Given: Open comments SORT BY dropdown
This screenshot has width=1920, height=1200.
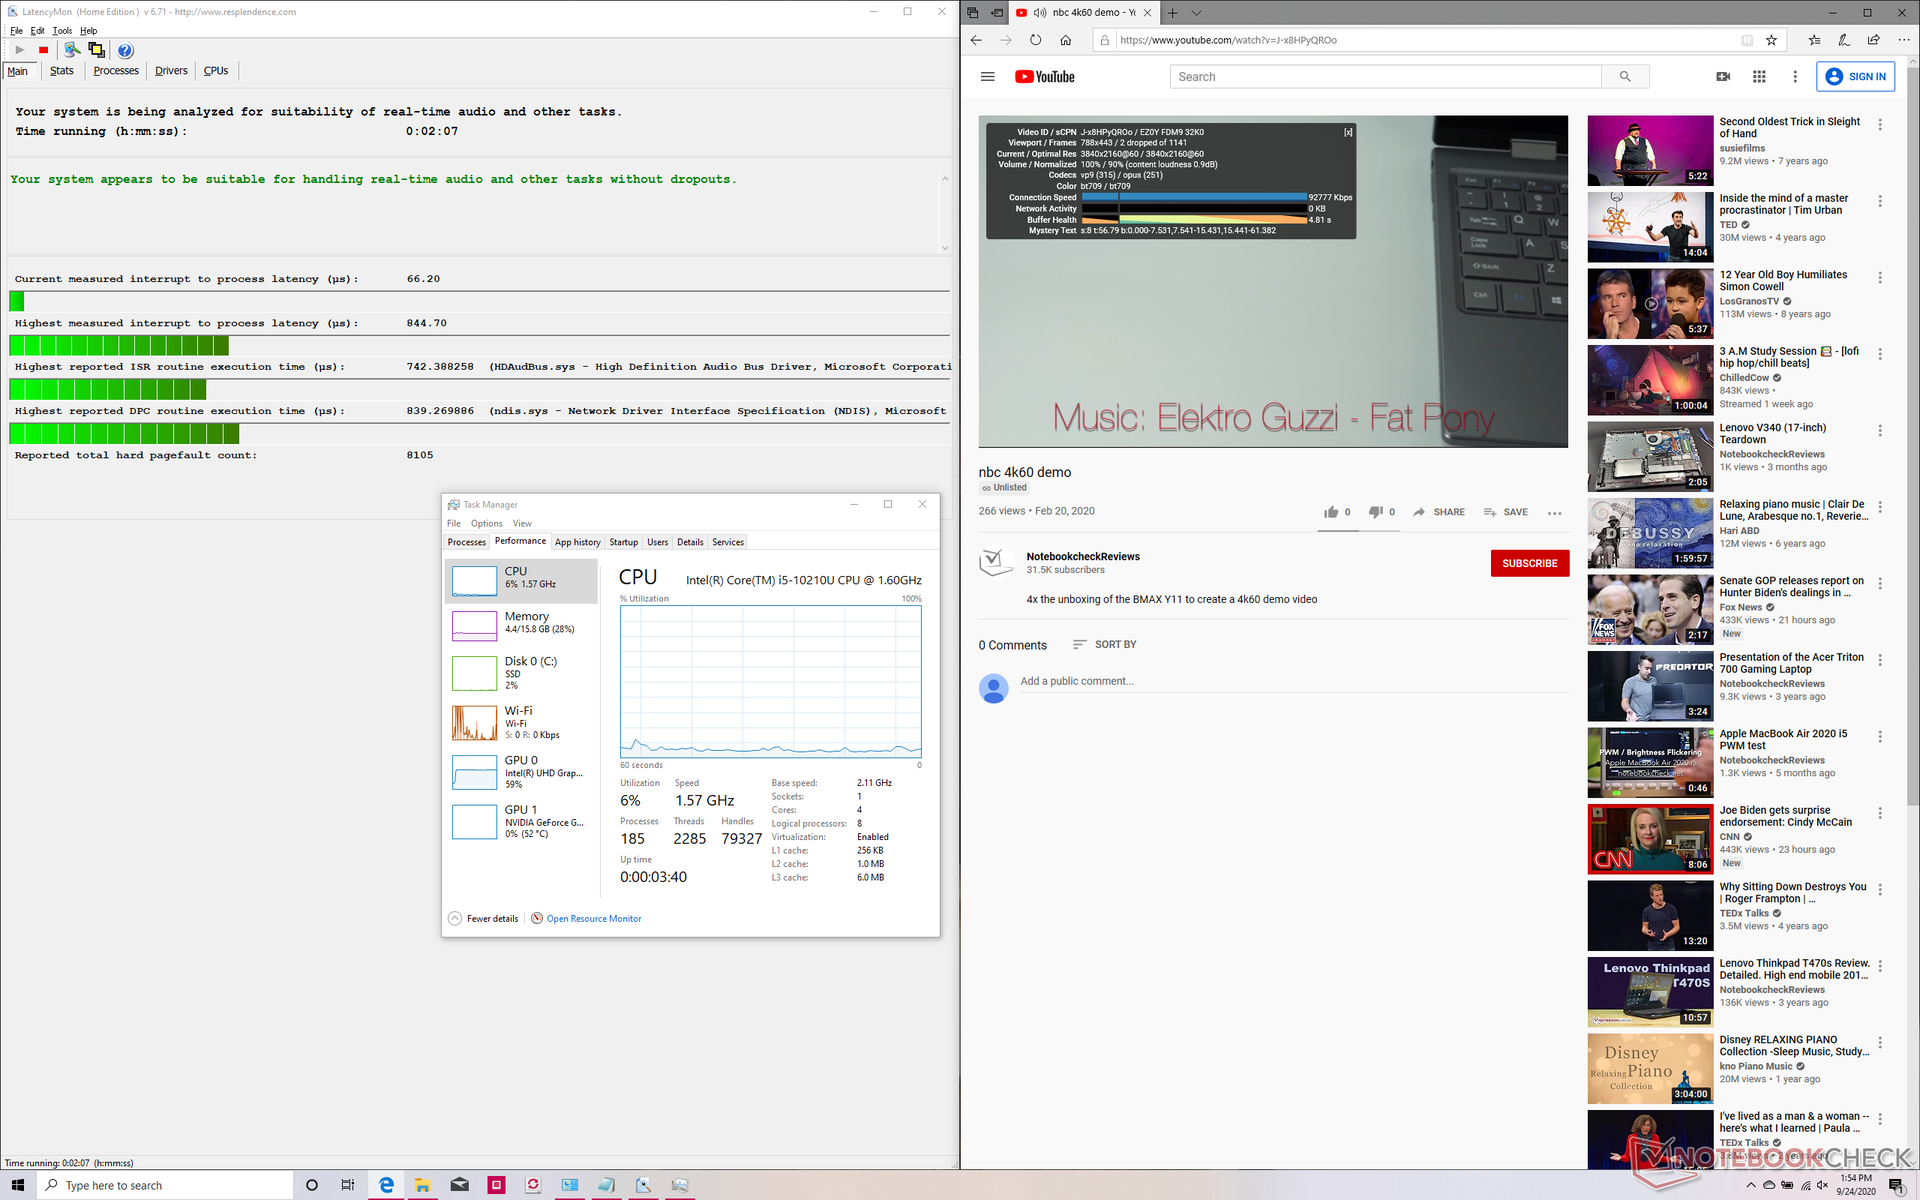Looking at the screenshot, I should tap(1104, 645).
